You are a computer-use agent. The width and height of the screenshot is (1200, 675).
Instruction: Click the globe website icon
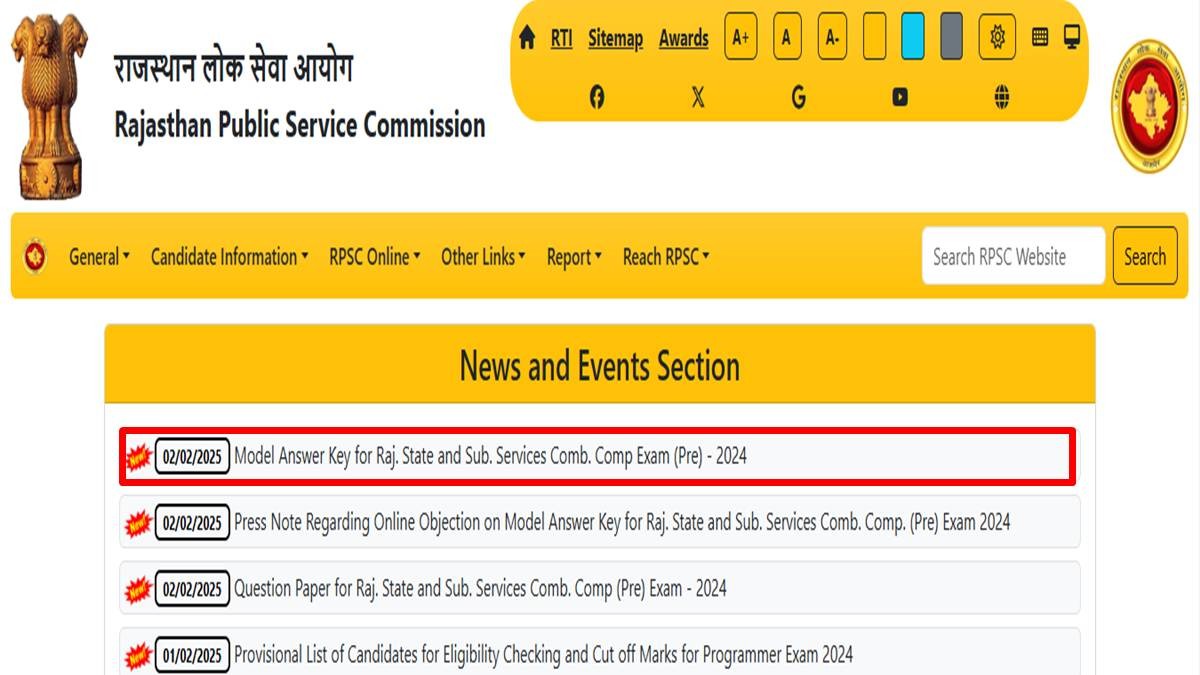tap(1002, 97)
